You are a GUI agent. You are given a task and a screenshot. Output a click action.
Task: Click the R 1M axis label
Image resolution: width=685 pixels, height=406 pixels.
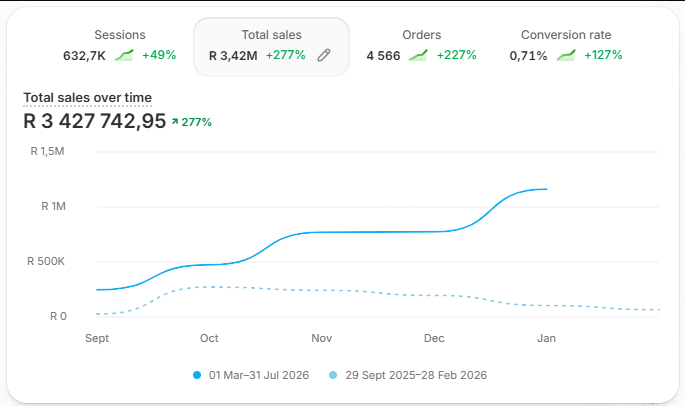click(x=53, y=206)
